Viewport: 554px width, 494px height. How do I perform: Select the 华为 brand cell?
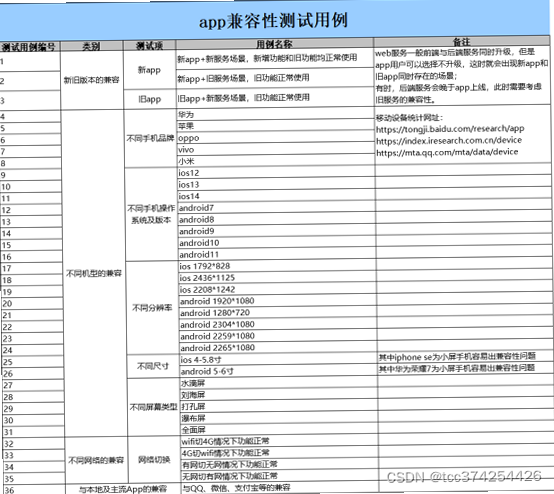click(275, 114)
